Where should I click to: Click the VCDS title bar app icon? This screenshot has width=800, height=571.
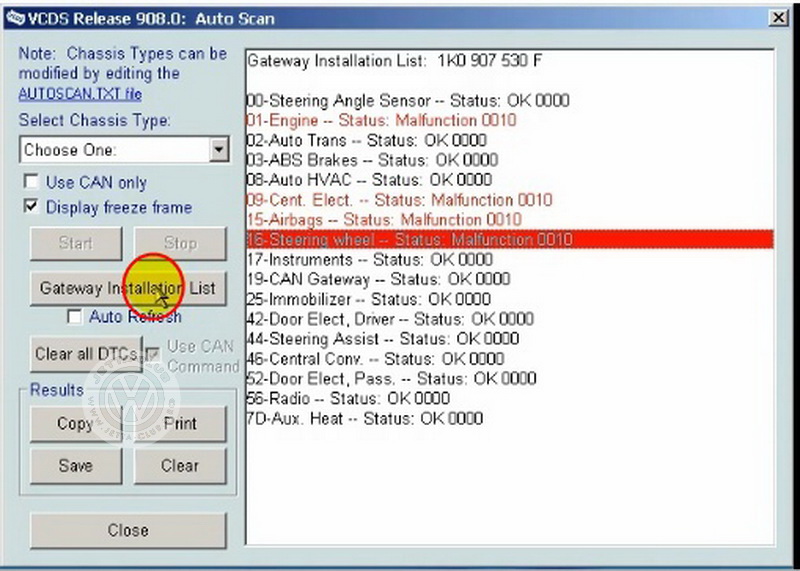tap(15, 18)
